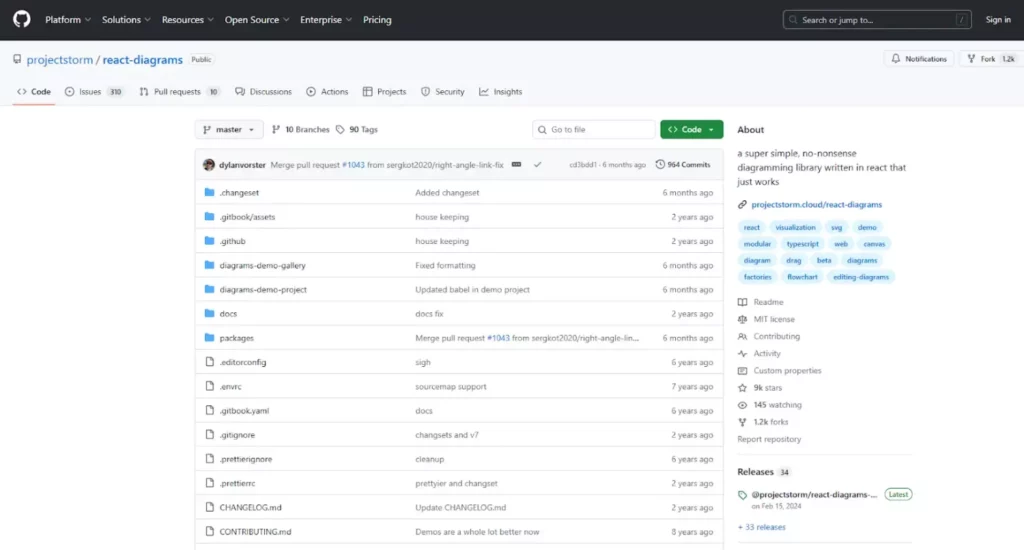Screen dimensions: 1024x550
Task: Open the react-diagrams repository link
Action: point(142,59)
